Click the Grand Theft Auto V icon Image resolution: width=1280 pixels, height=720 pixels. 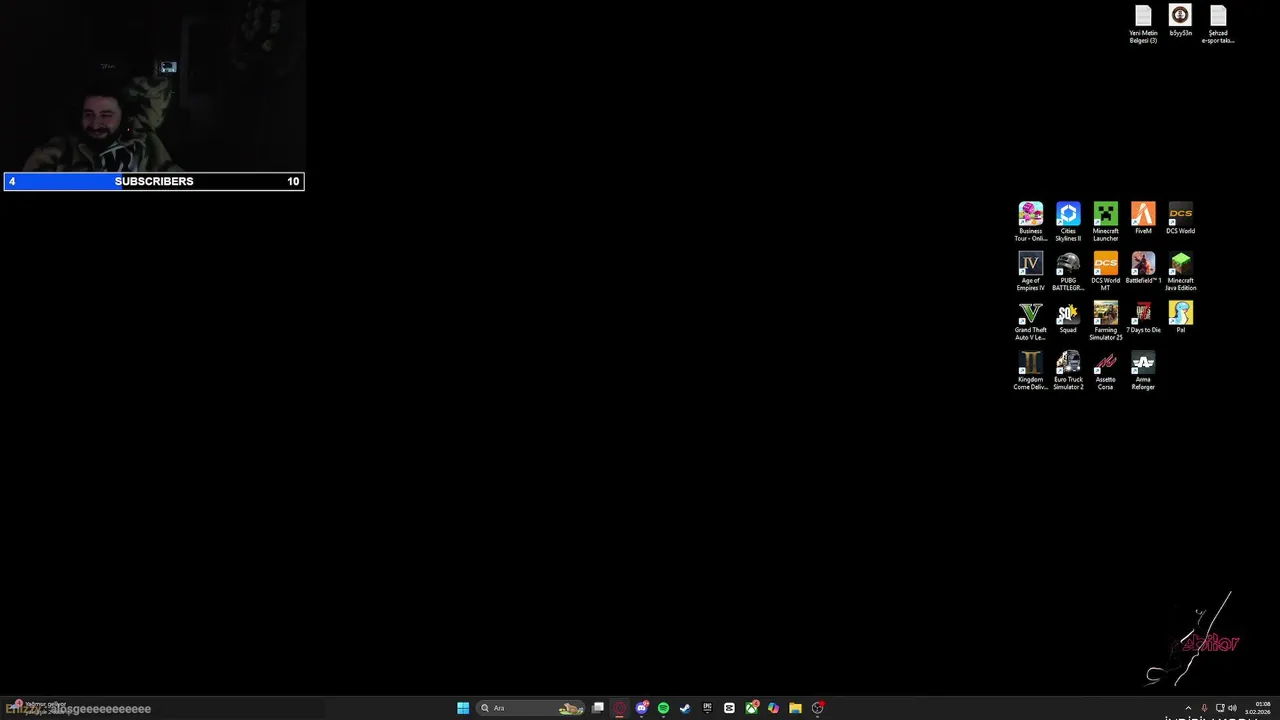coord(1030,321)
